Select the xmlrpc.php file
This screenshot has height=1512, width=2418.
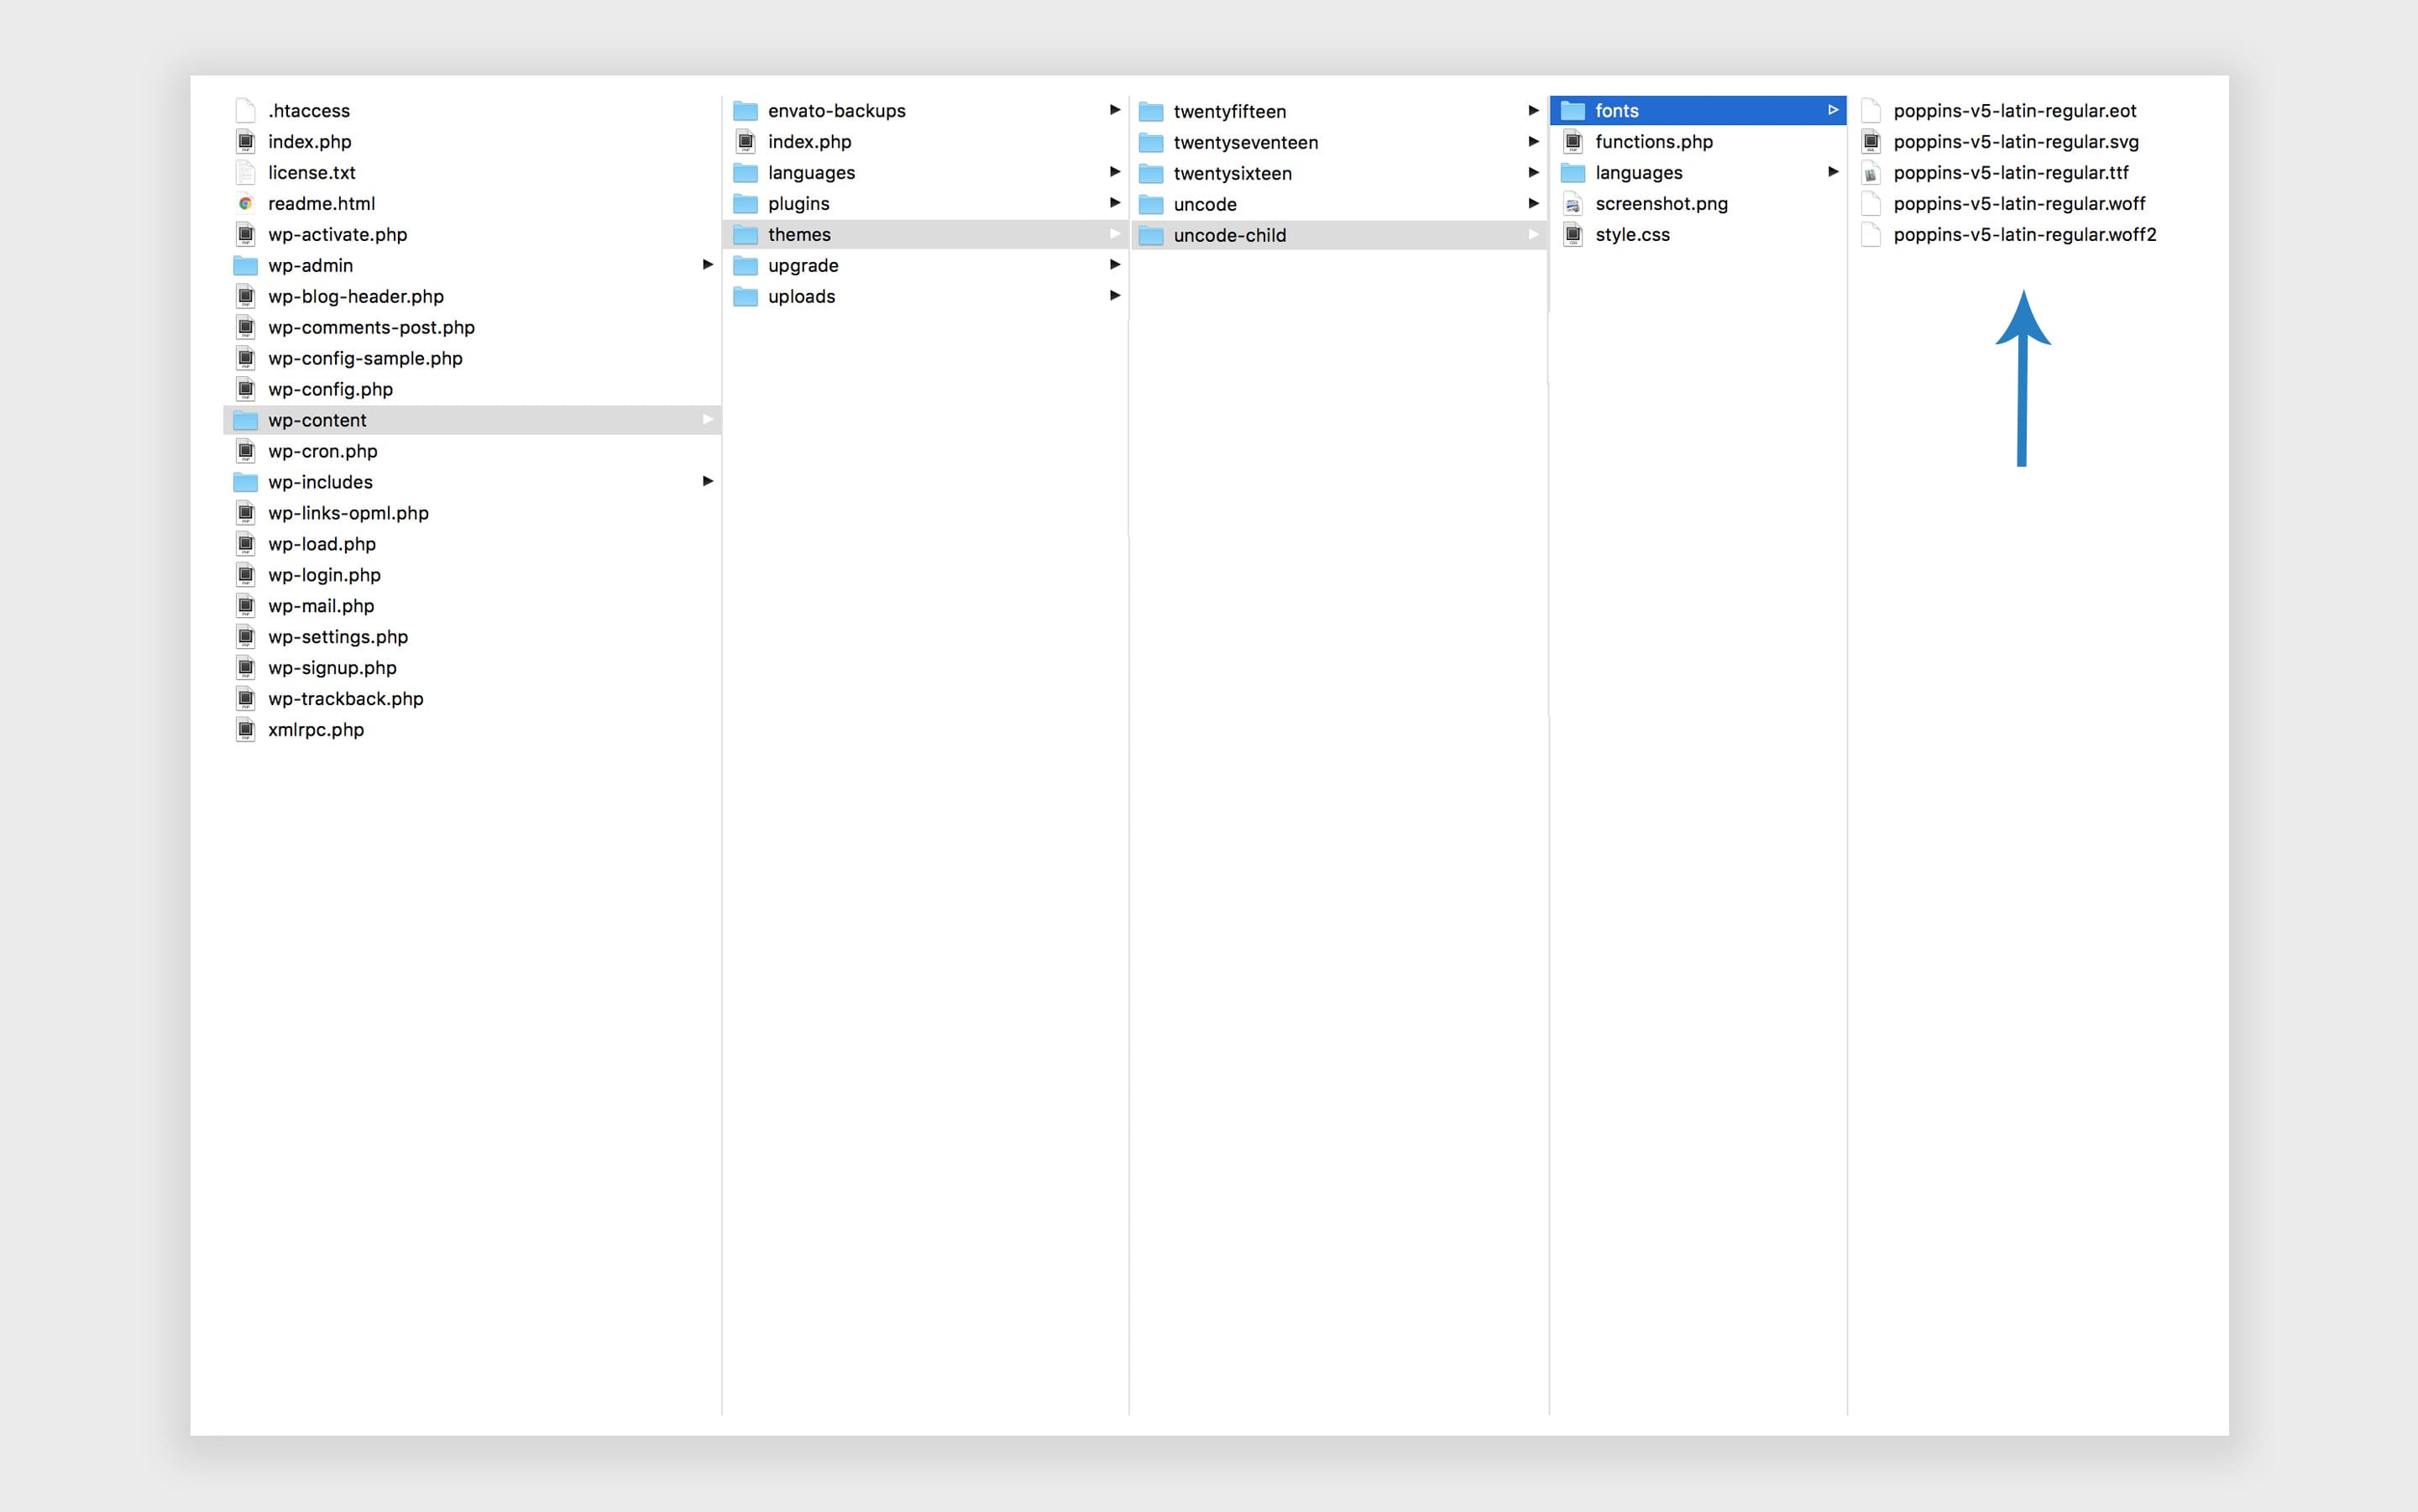tap(315, 729)
